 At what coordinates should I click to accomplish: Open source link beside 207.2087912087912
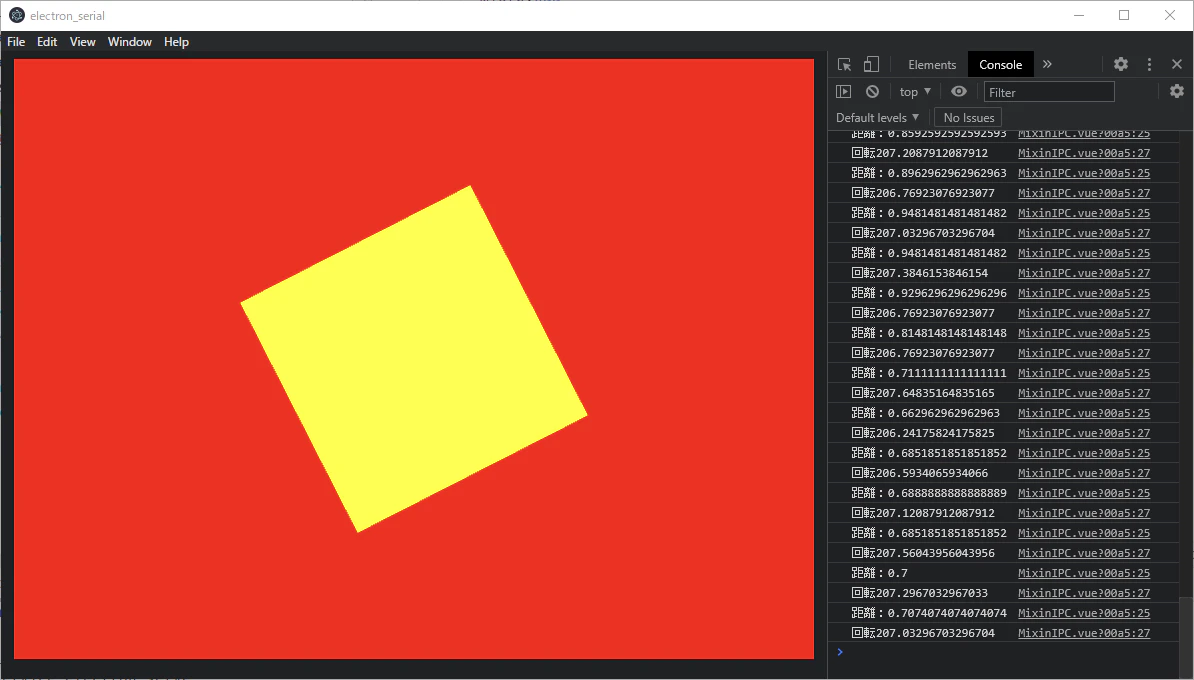click(x=1084, y=153)
